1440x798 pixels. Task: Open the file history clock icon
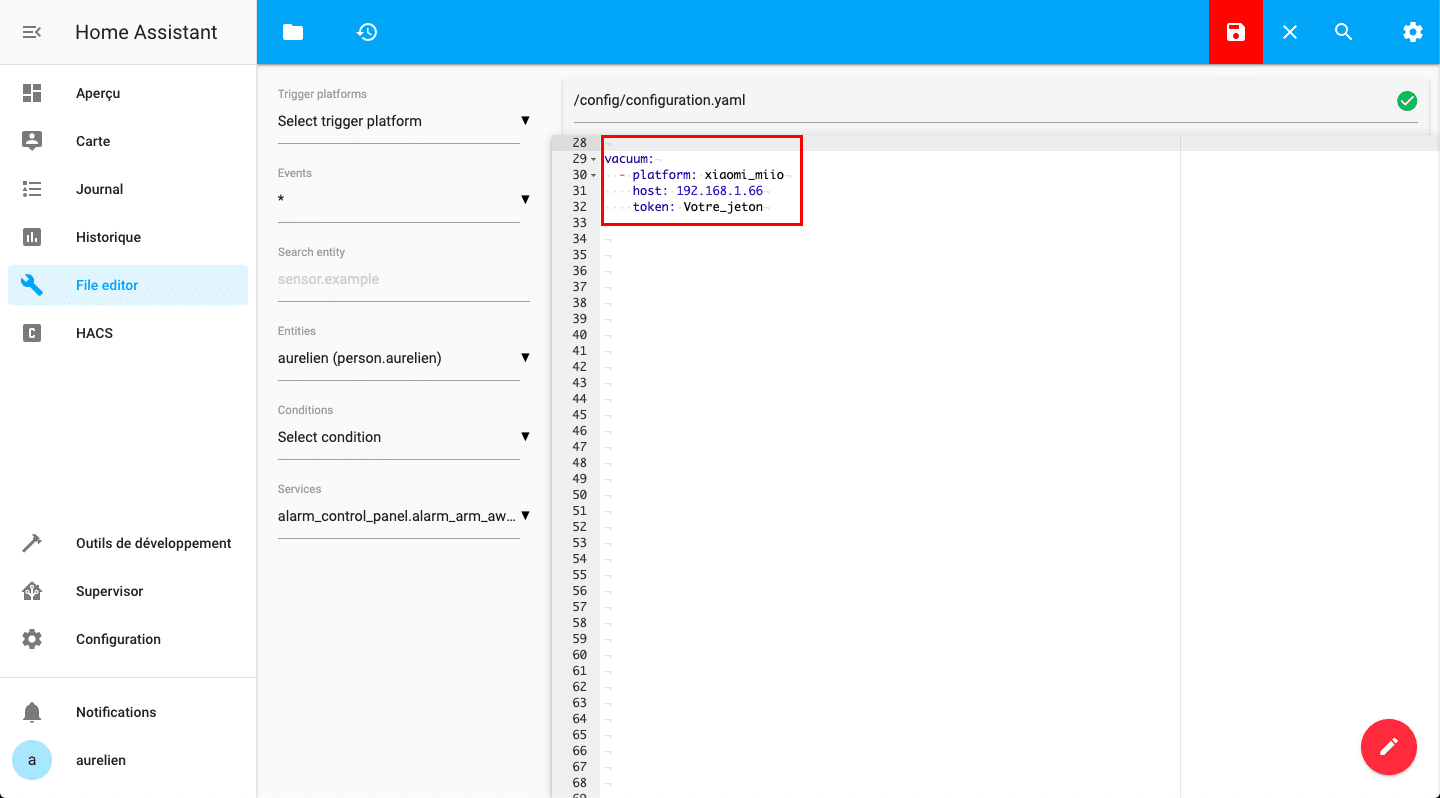(367, 32)
